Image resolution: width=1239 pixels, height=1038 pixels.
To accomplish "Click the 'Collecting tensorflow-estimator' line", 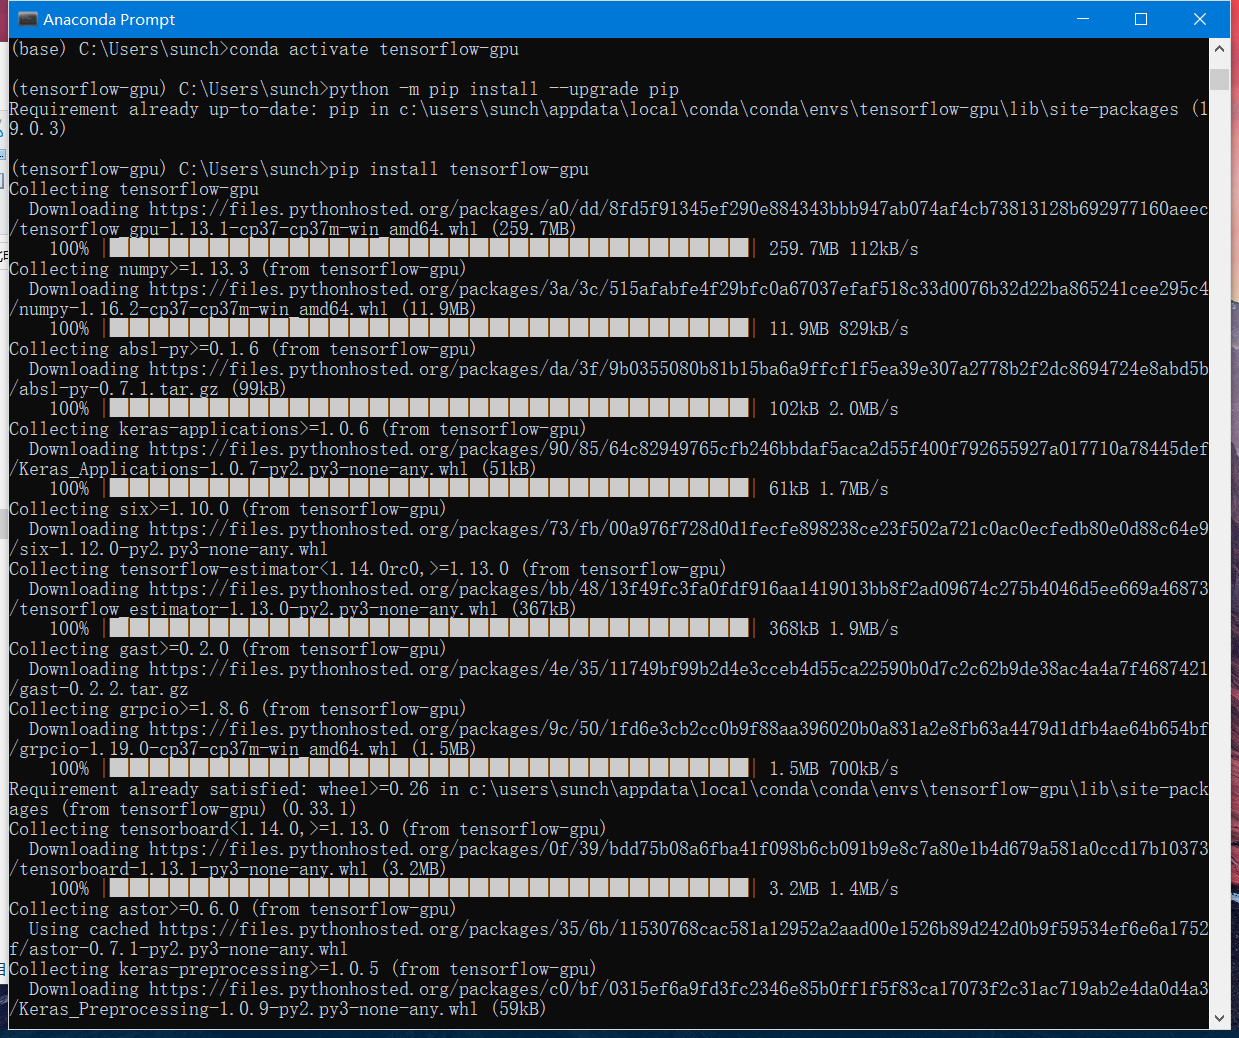I will (367, 569).
